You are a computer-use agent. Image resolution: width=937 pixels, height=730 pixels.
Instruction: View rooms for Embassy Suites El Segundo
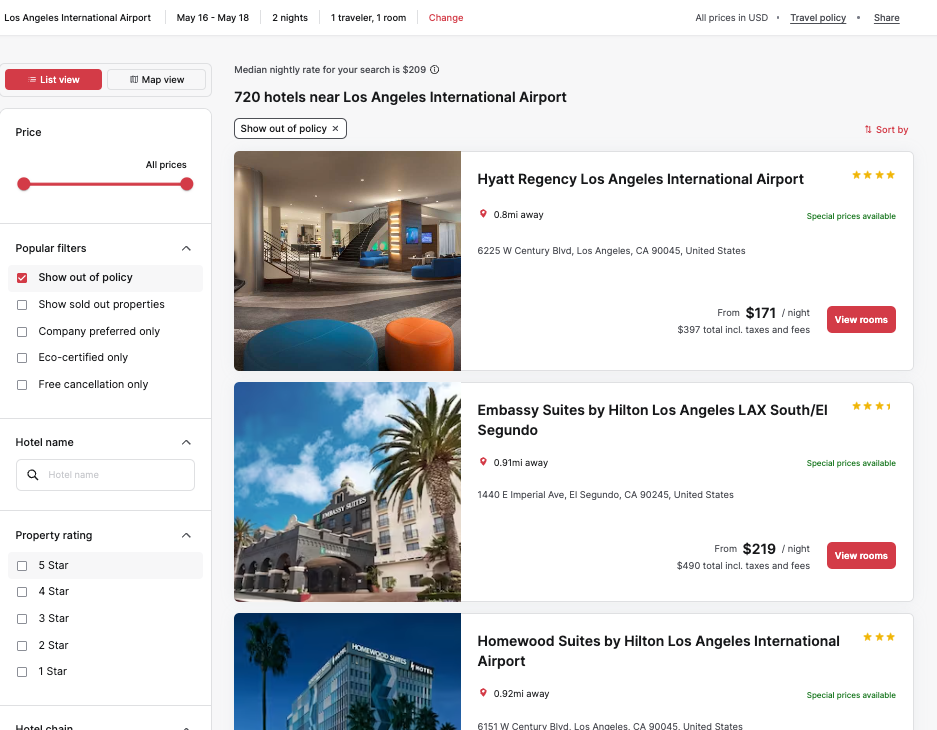[861, 556]
